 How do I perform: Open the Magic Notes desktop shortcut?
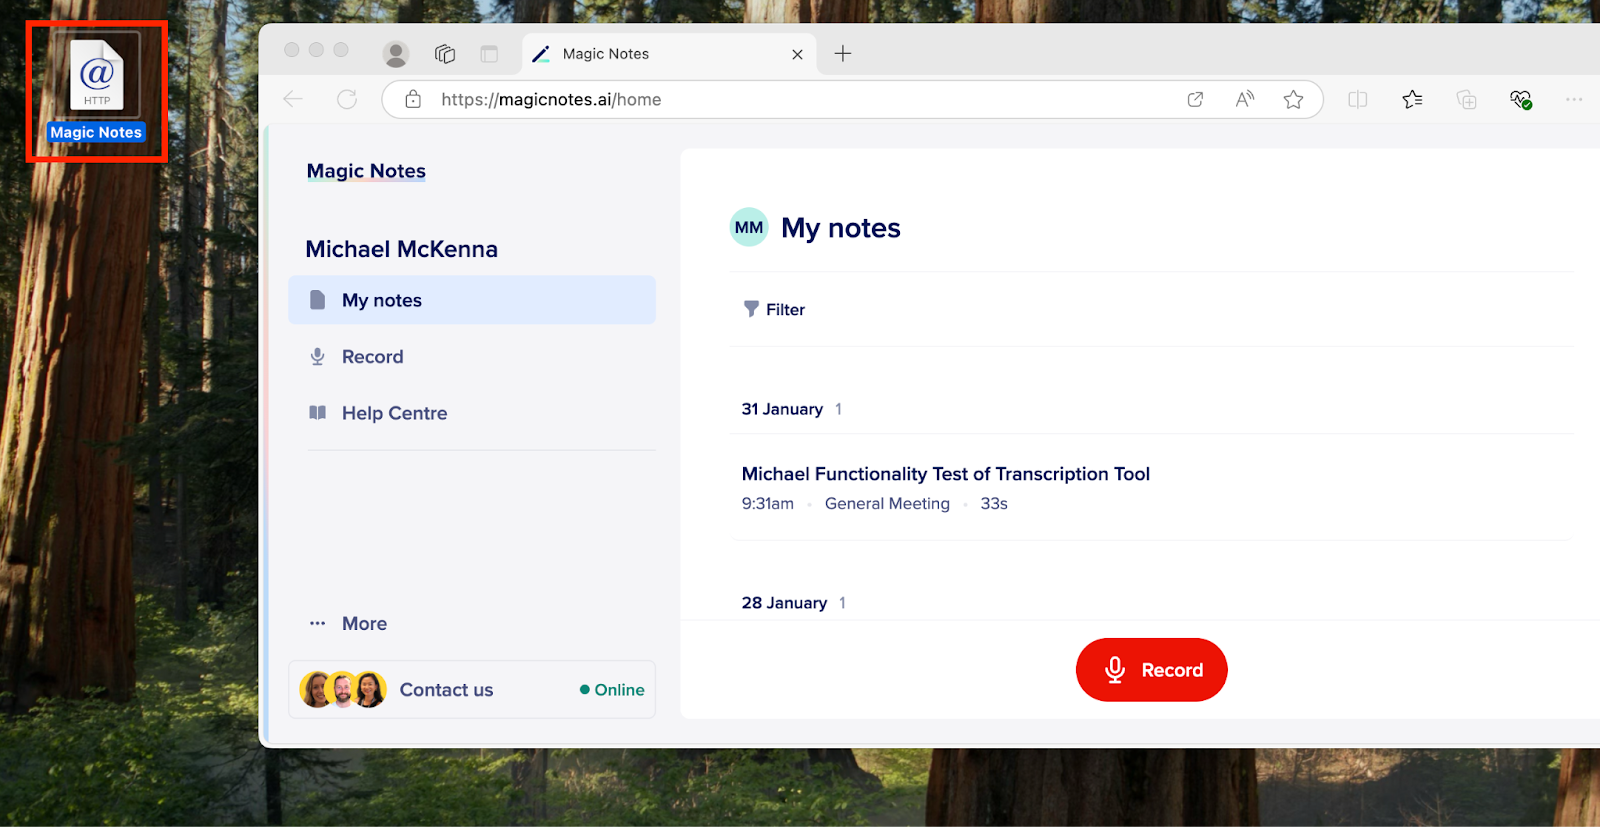(95, 75)
